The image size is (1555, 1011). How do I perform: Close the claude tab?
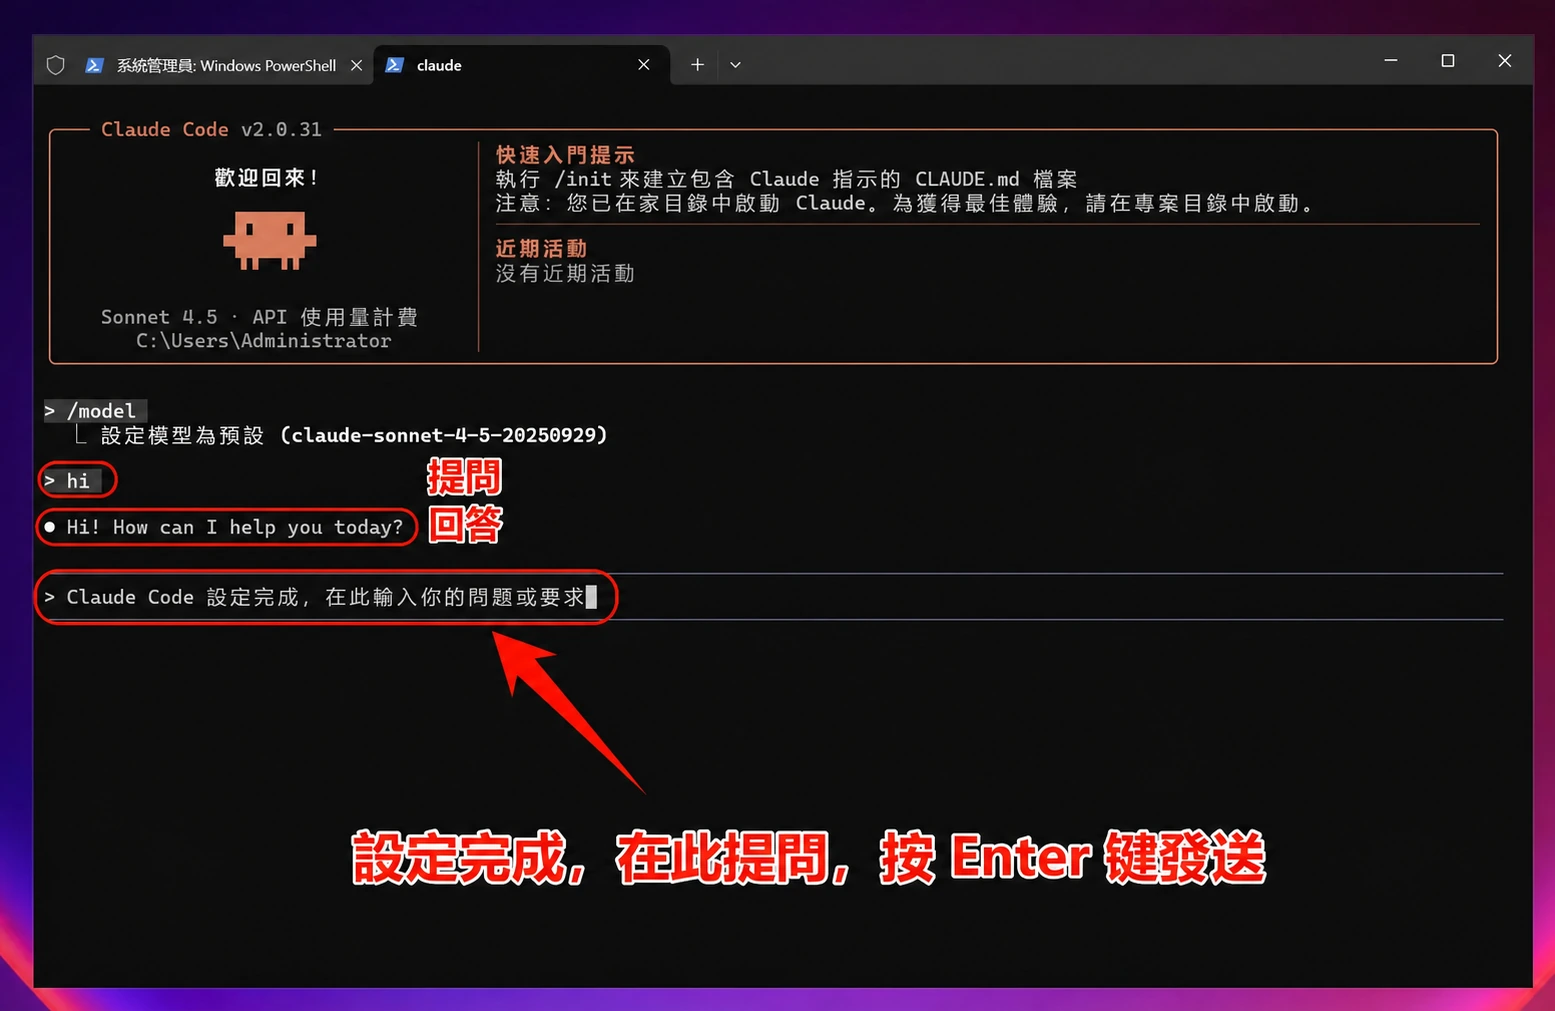644,65
